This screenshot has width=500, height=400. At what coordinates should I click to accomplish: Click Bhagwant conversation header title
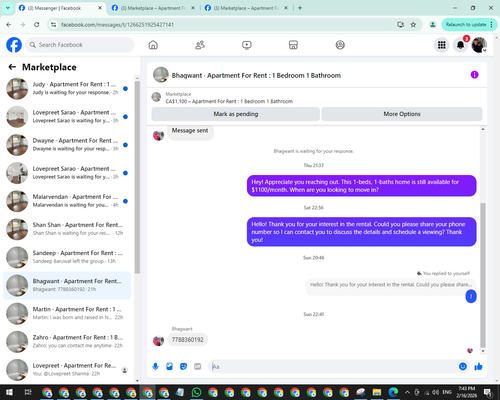256,75
